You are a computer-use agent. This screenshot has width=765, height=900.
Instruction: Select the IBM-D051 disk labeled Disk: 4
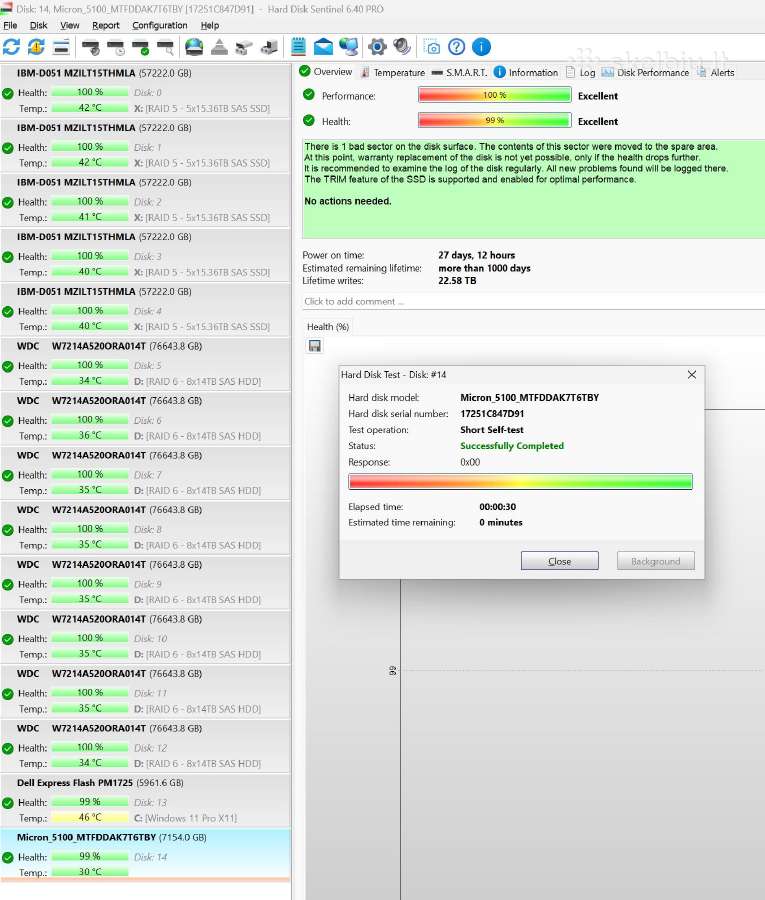point(145,309)
